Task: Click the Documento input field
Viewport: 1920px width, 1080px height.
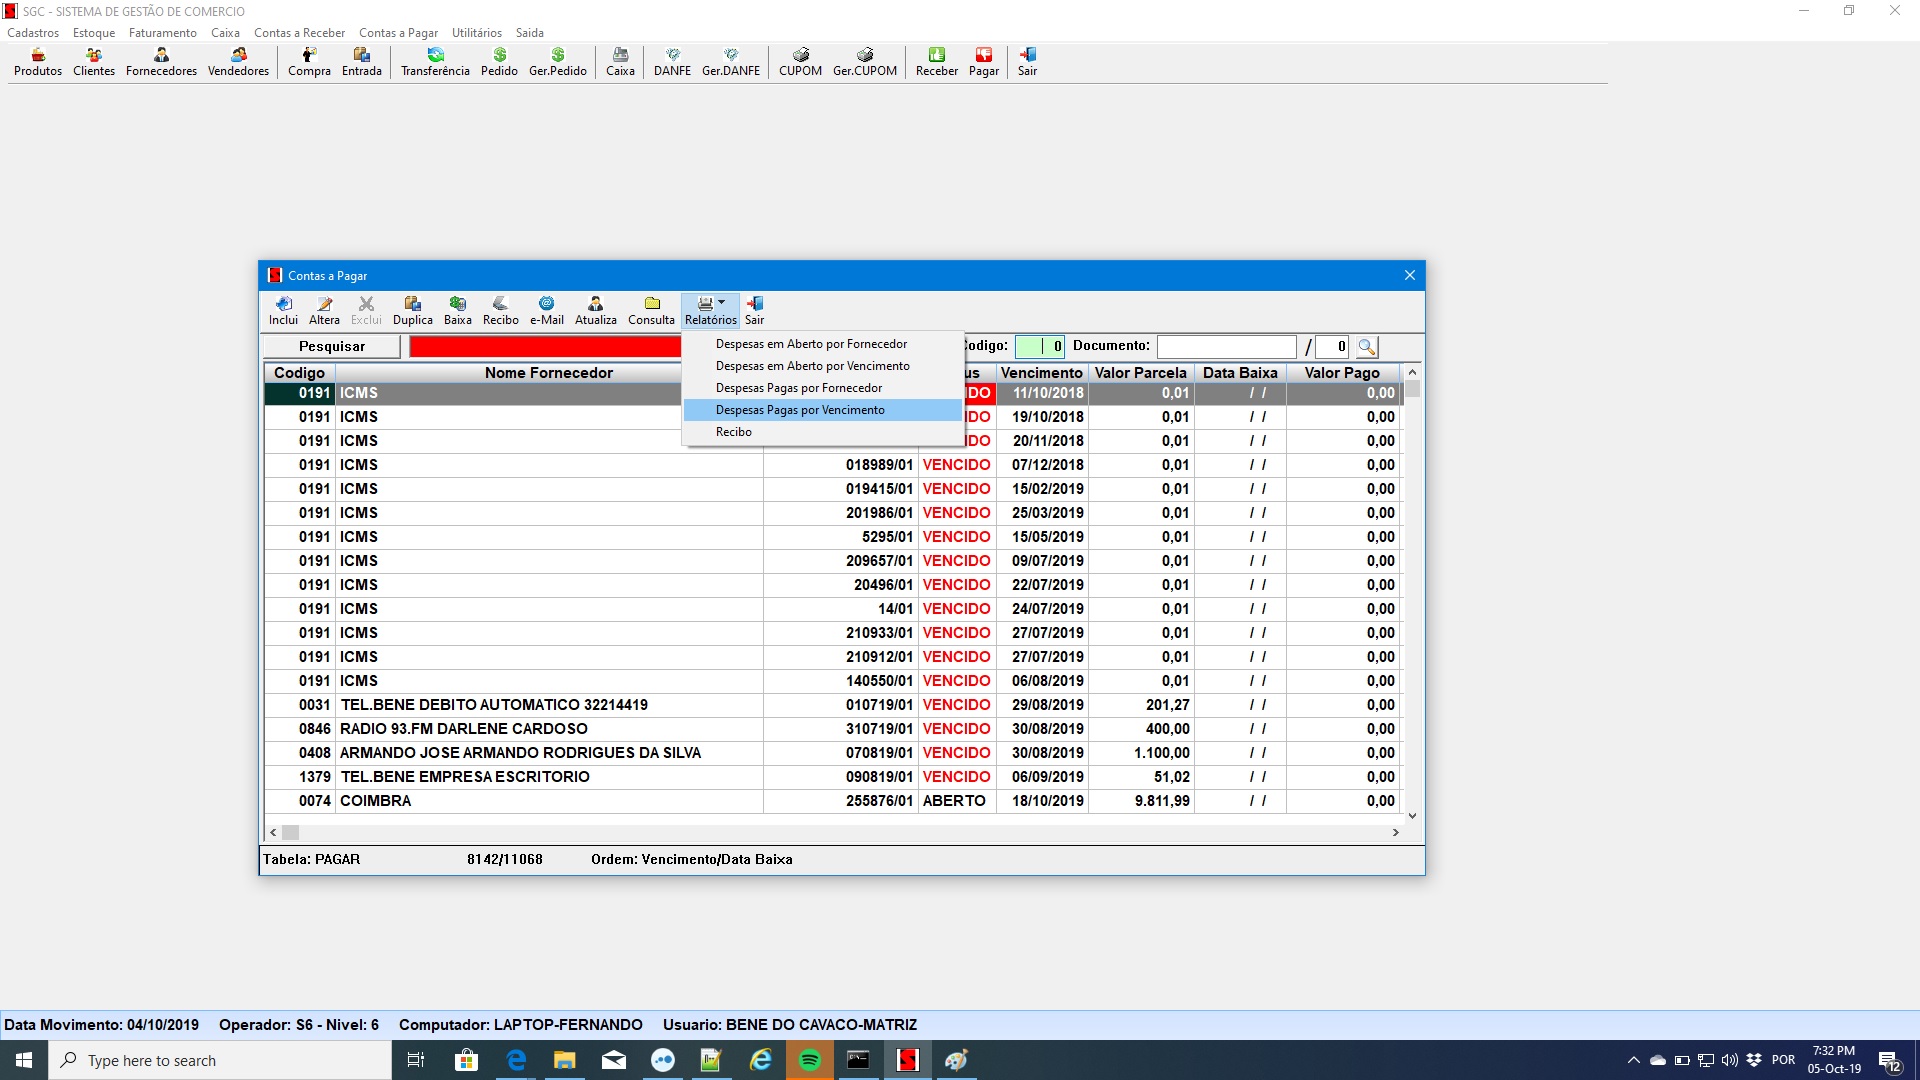Action: point(1226,346)
